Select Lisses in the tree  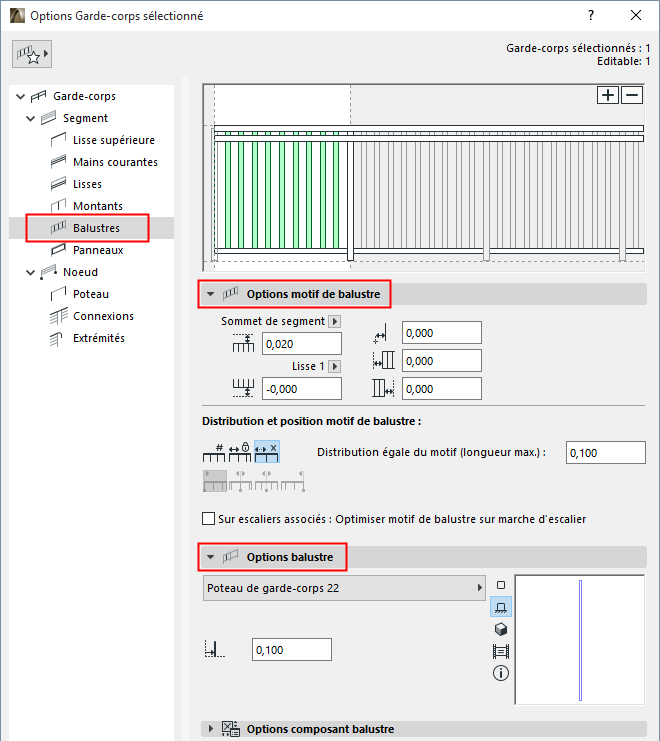[x=87, y=184]
